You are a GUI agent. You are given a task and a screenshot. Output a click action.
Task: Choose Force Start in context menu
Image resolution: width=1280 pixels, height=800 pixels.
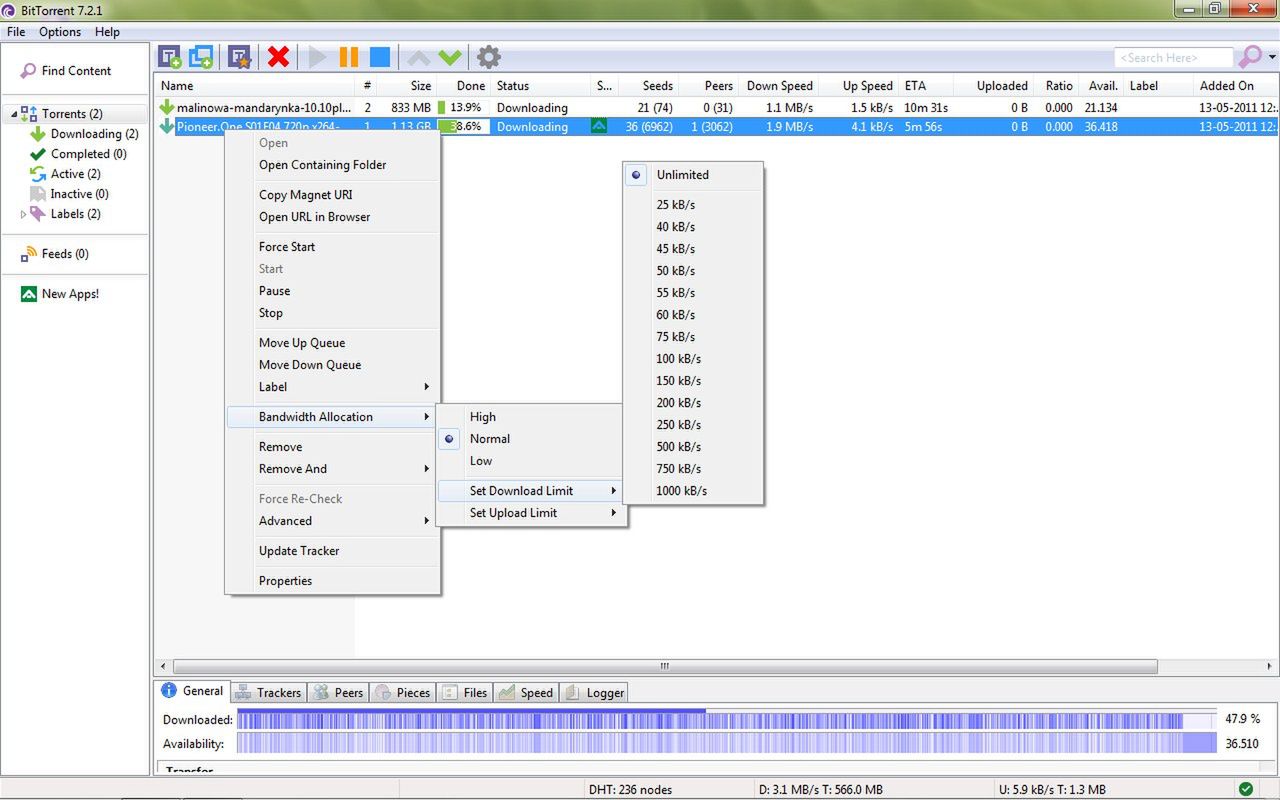coord(333,247)
